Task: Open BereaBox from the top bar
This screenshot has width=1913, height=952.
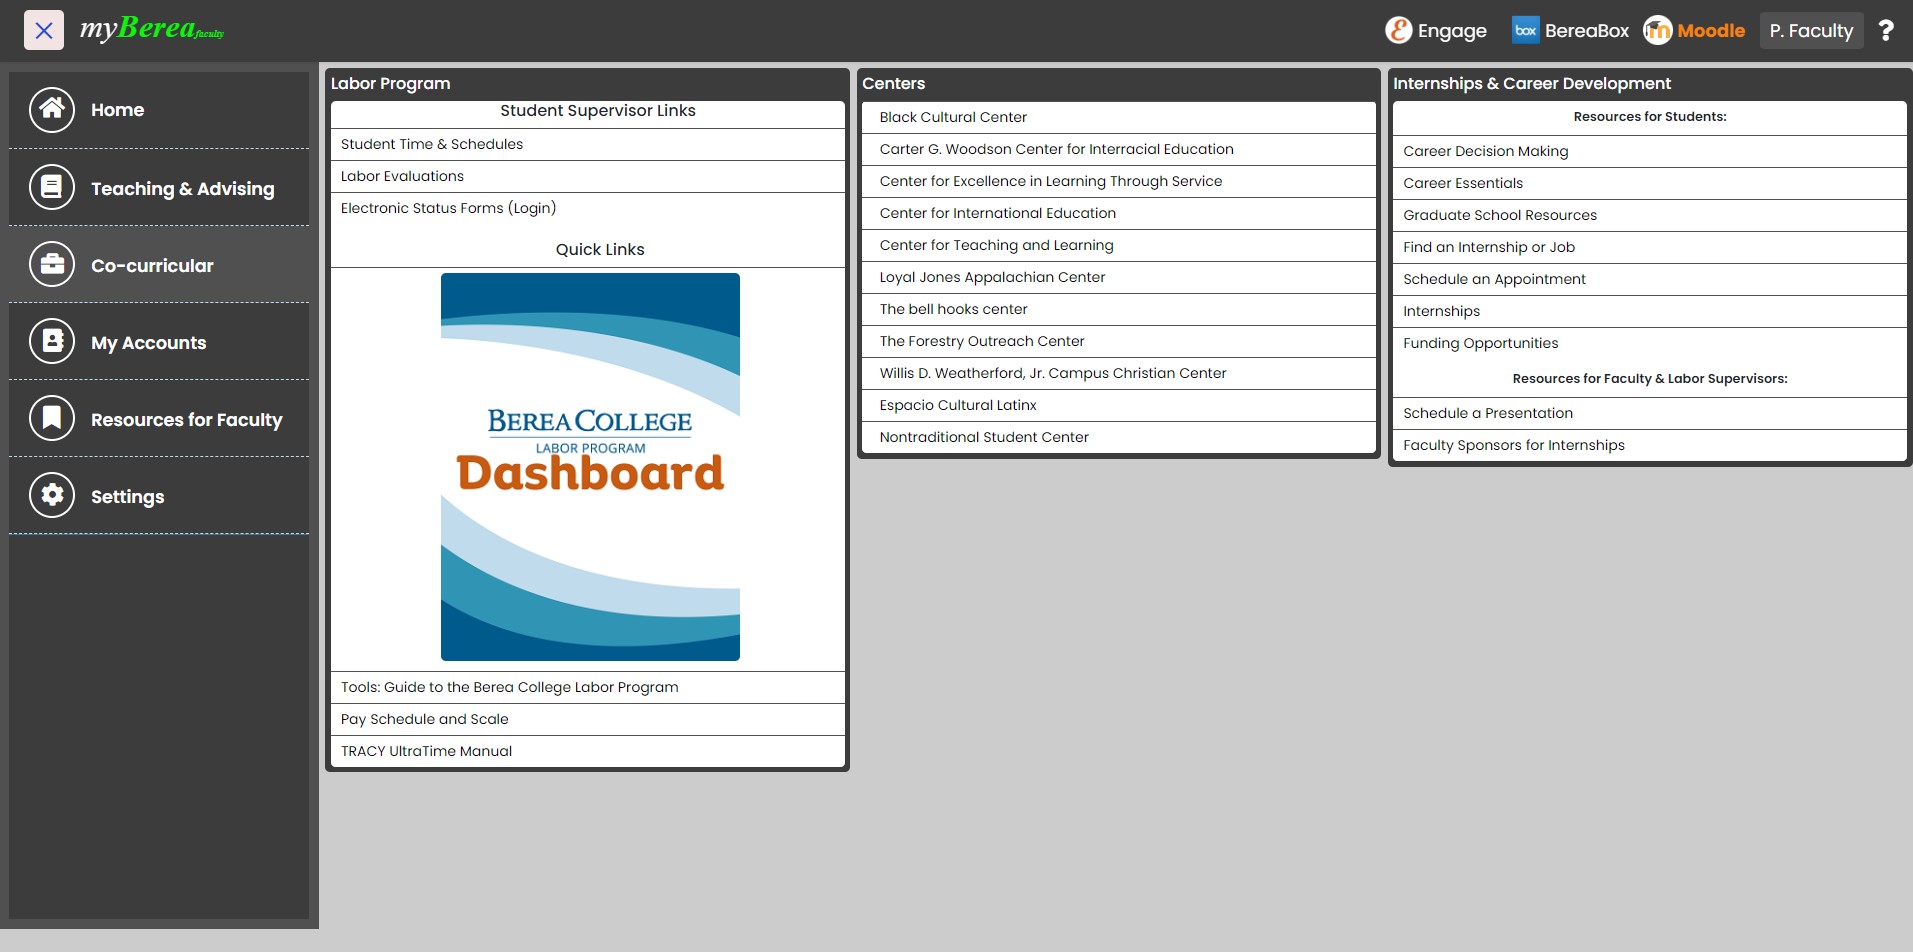Action: (1570, 31)
